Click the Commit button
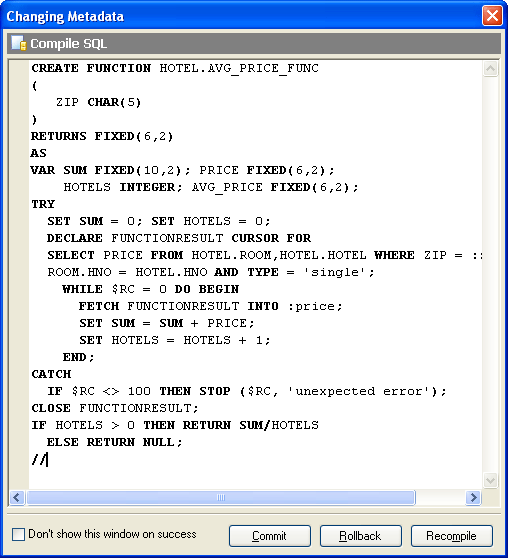The height and width of the screenshot is (558, 508). [x=269, y=536]
